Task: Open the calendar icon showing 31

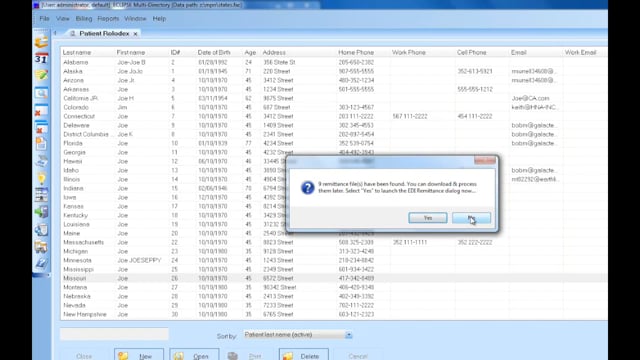Action: click(x=41, y=59)
